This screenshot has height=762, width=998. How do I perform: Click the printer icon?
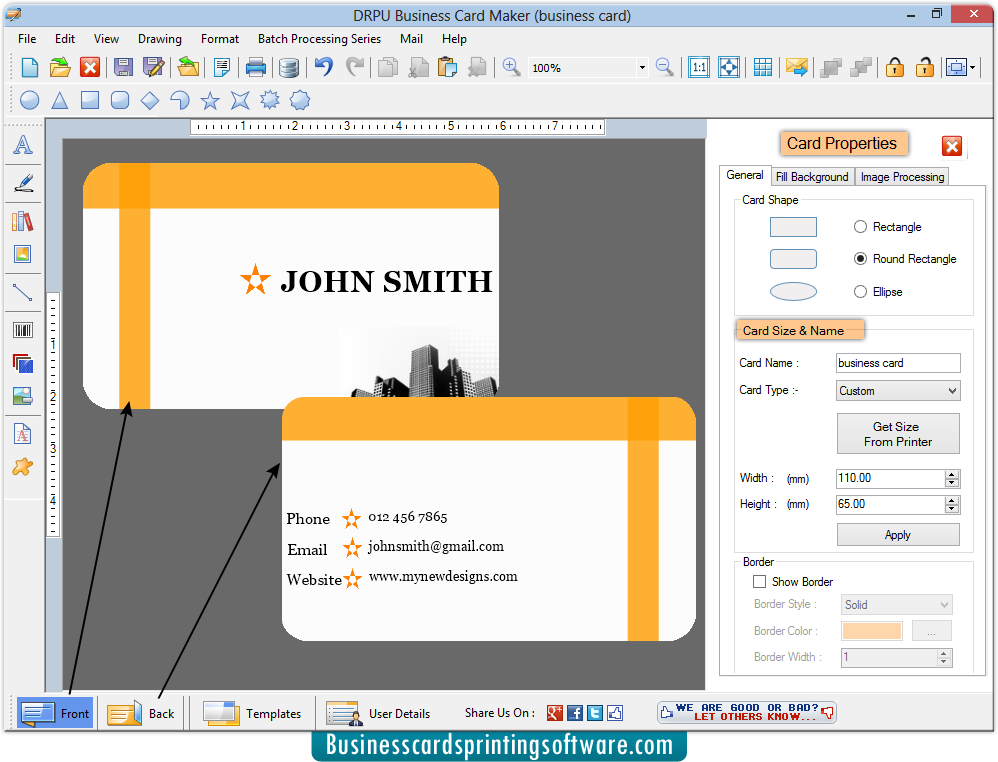point(256,67)
